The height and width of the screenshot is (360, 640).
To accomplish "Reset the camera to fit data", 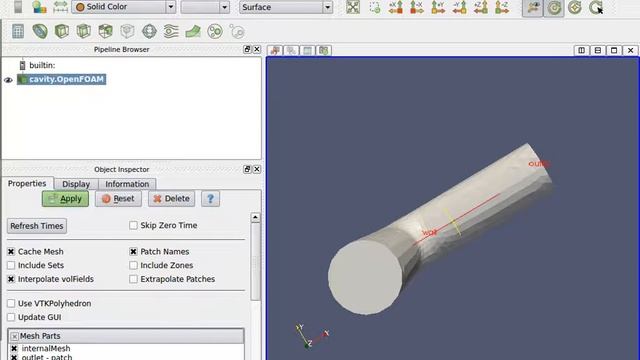I will pyautogui.click(x=353, y=7).
